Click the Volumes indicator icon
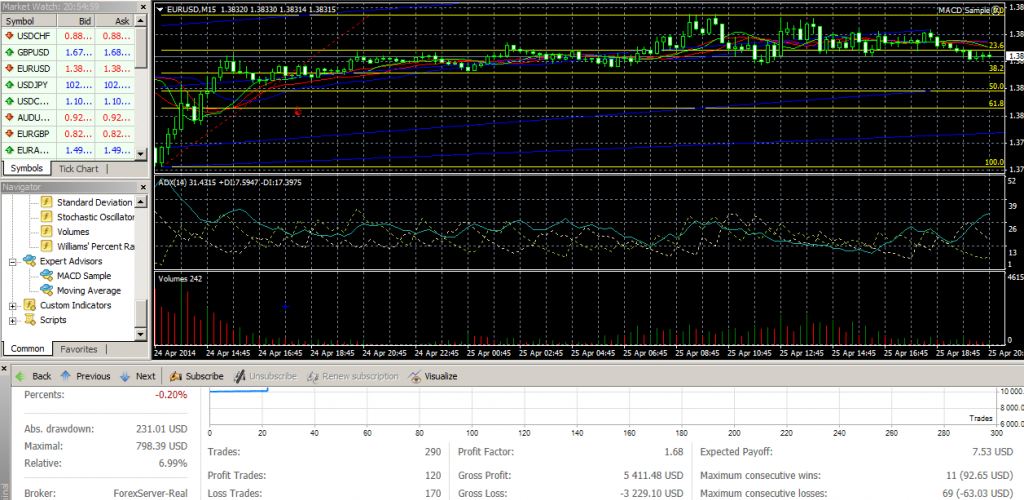 click(46, 231)
